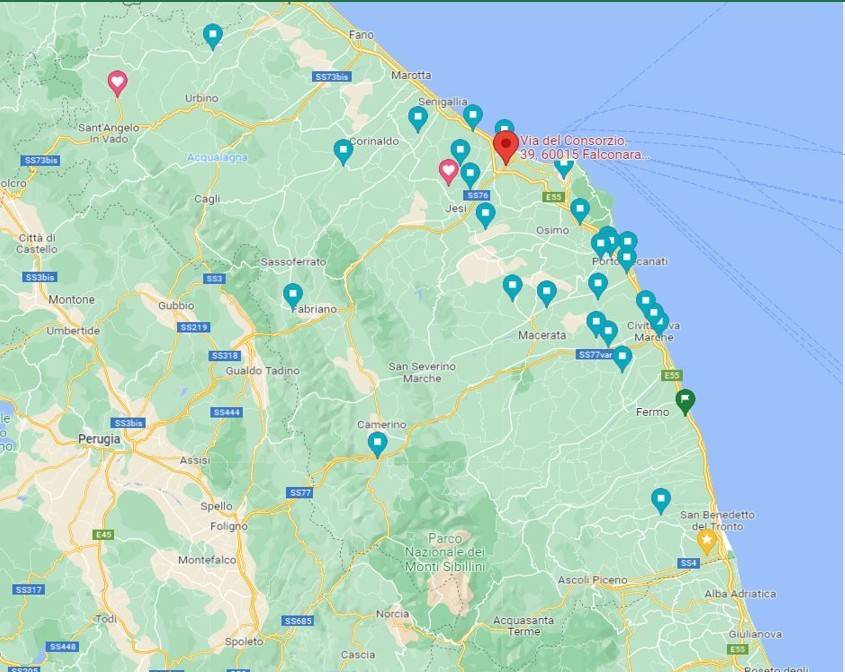Click the SS73bis road shield near Marotta
845x672 pixels.
coord(331,77)
